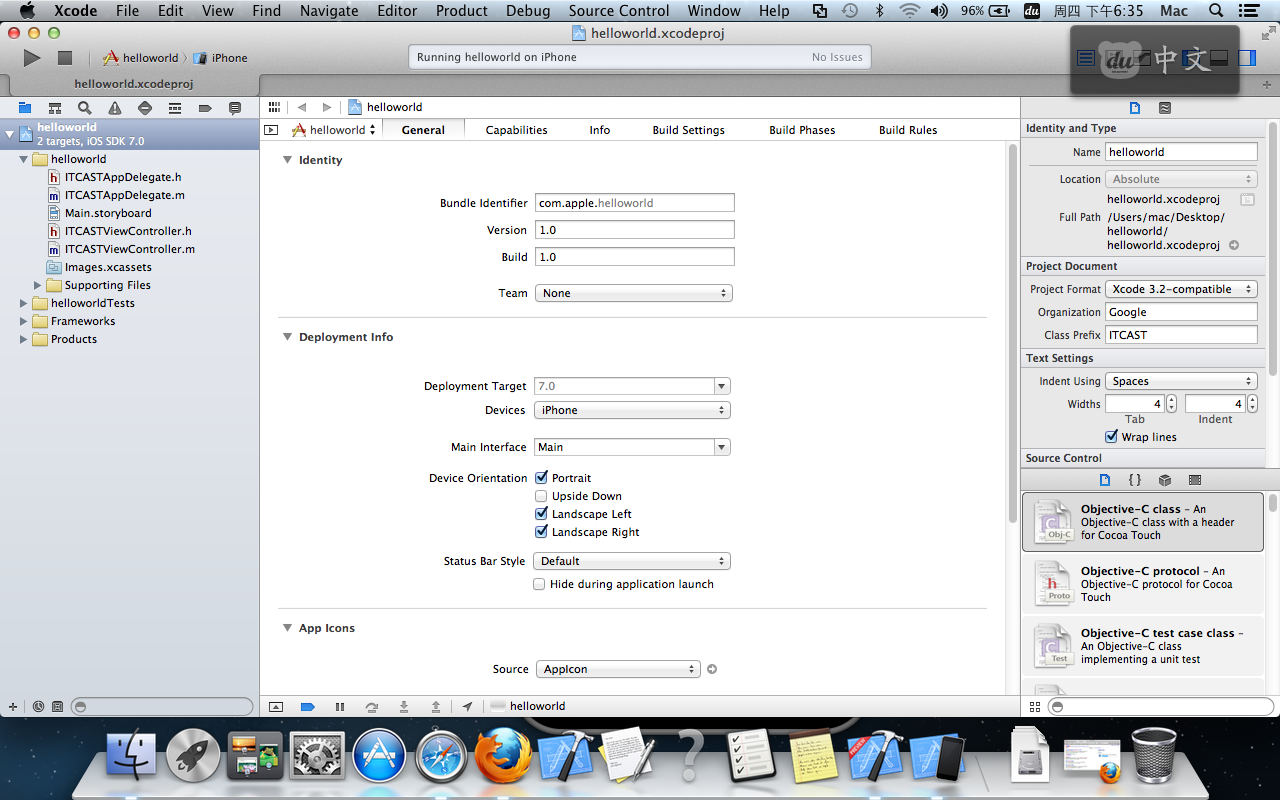Click Step Into in debug bar
Image resolution: width=1280 pixels, height=800 pixels.
click(404, 707)
